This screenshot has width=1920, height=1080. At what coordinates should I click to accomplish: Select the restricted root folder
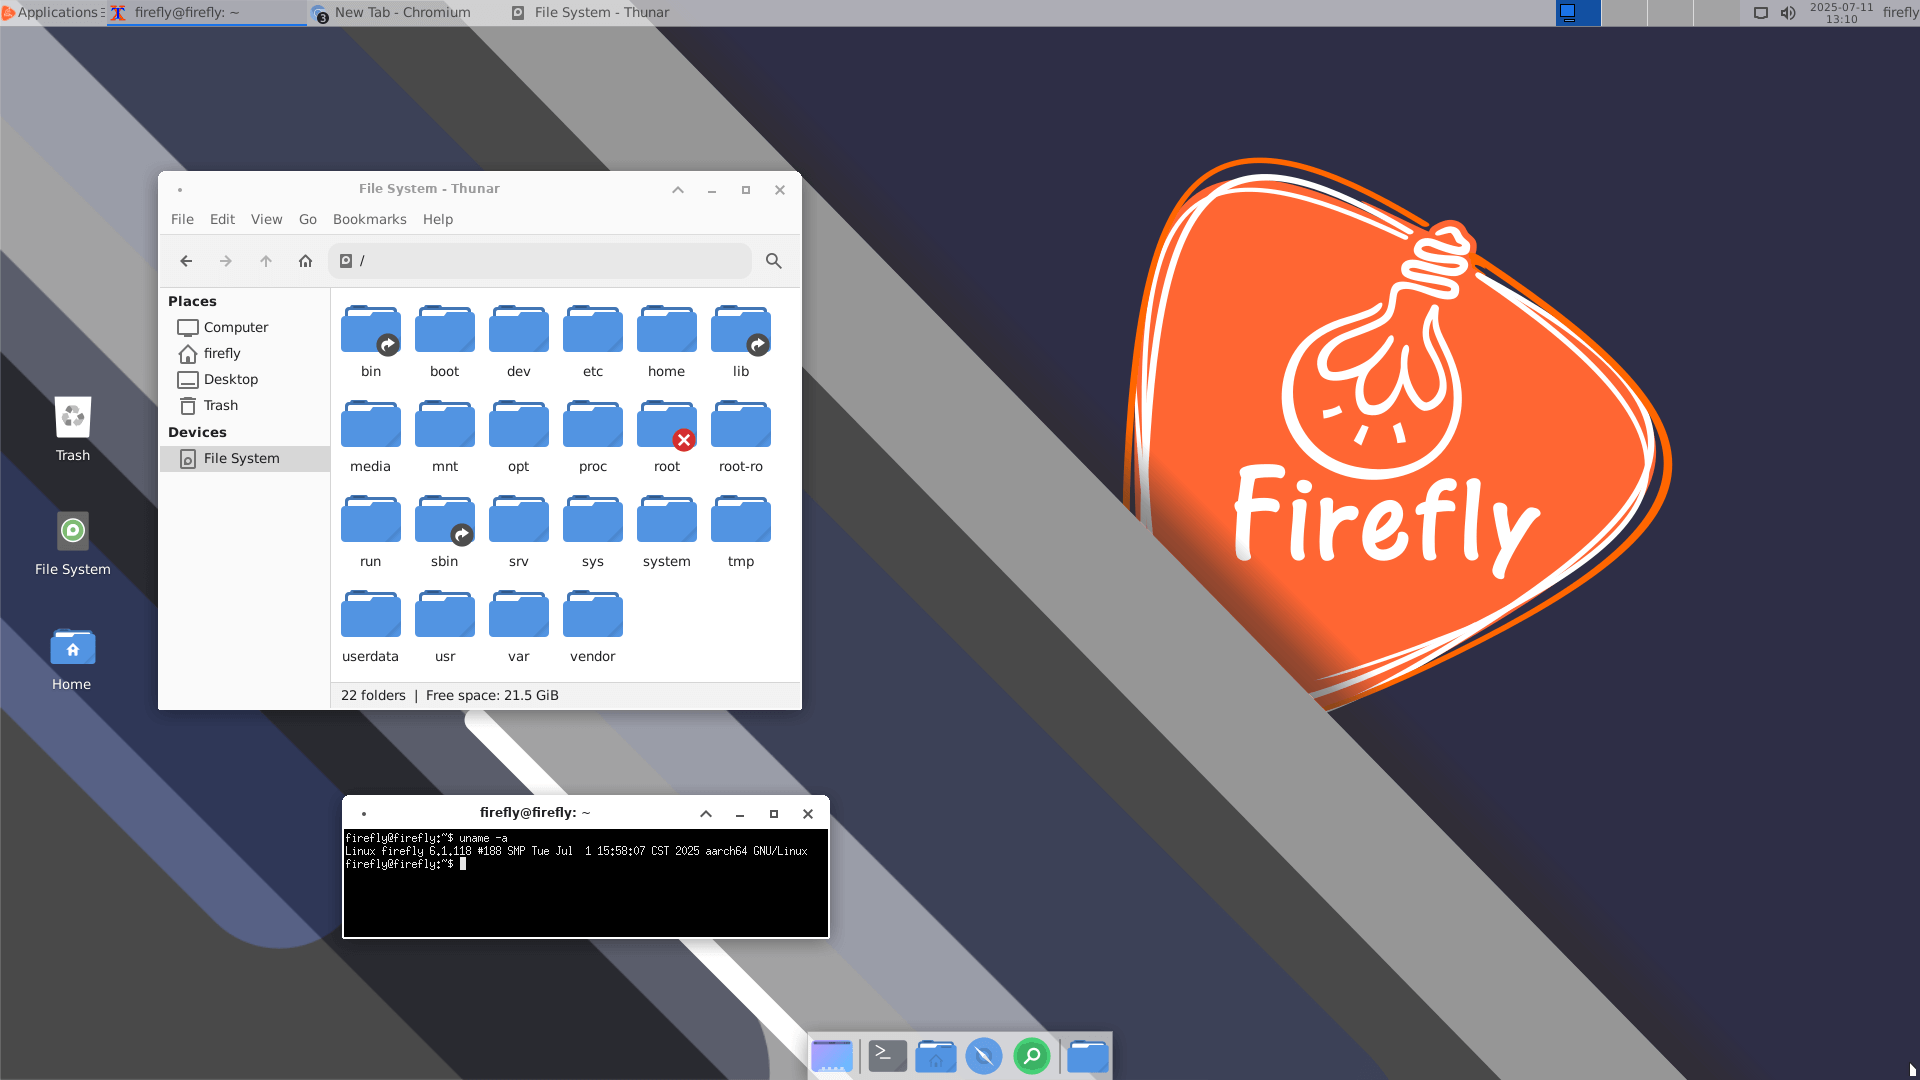click(667, 436)
